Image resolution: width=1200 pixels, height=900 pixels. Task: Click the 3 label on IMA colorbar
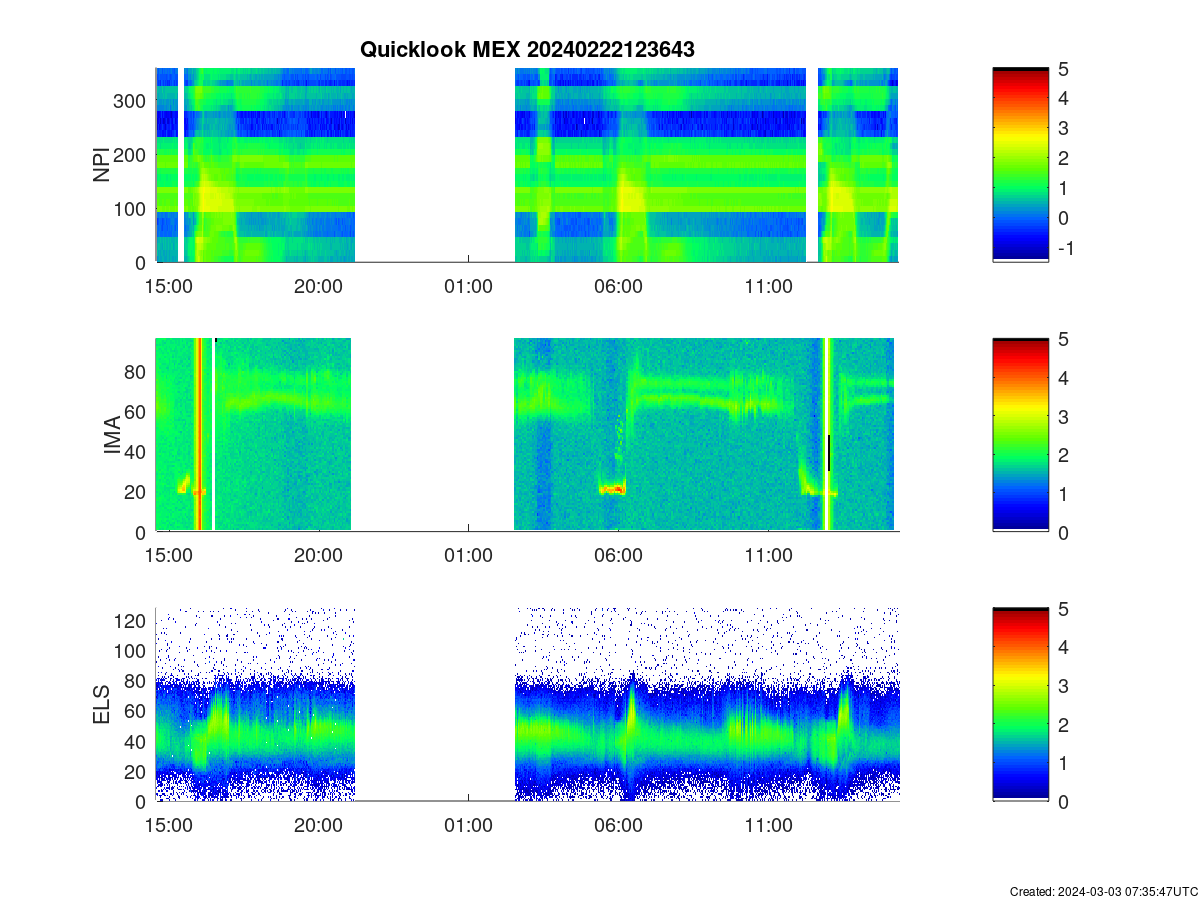coord(1063,416)
